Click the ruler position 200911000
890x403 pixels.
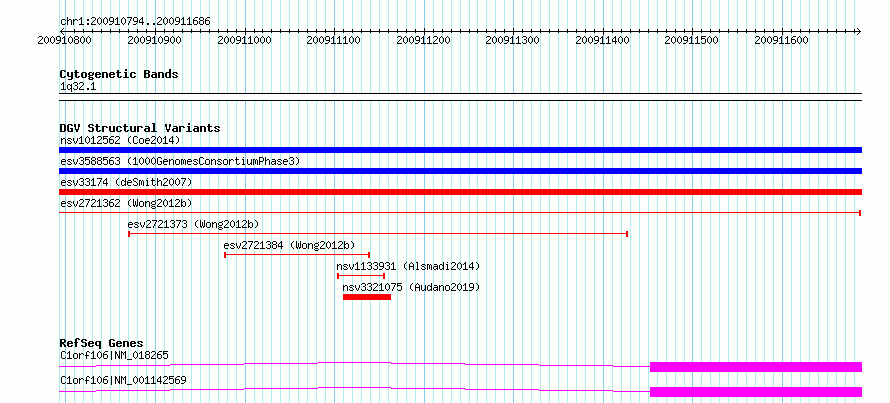point(244,40)
